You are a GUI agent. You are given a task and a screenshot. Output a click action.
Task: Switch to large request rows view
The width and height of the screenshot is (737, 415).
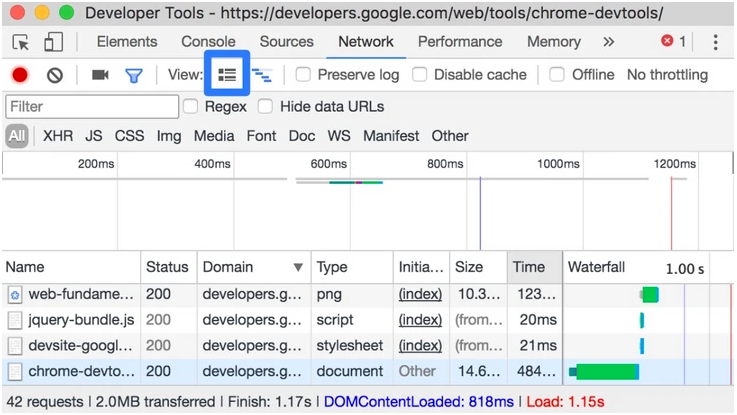(x=227, y=74)
